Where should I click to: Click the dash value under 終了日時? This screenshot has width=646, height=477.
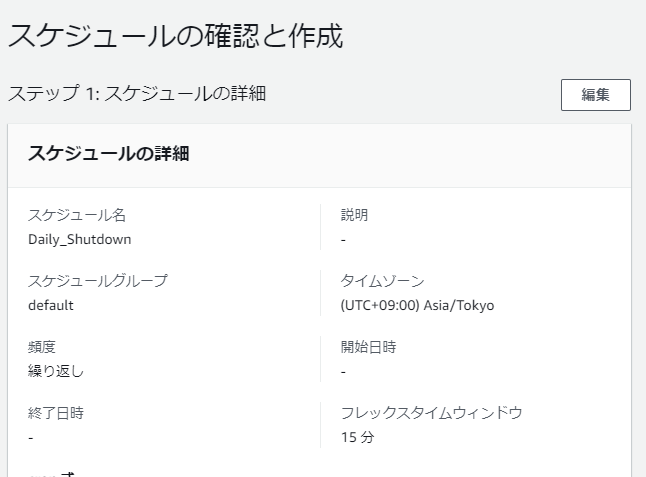coord(31,437)
